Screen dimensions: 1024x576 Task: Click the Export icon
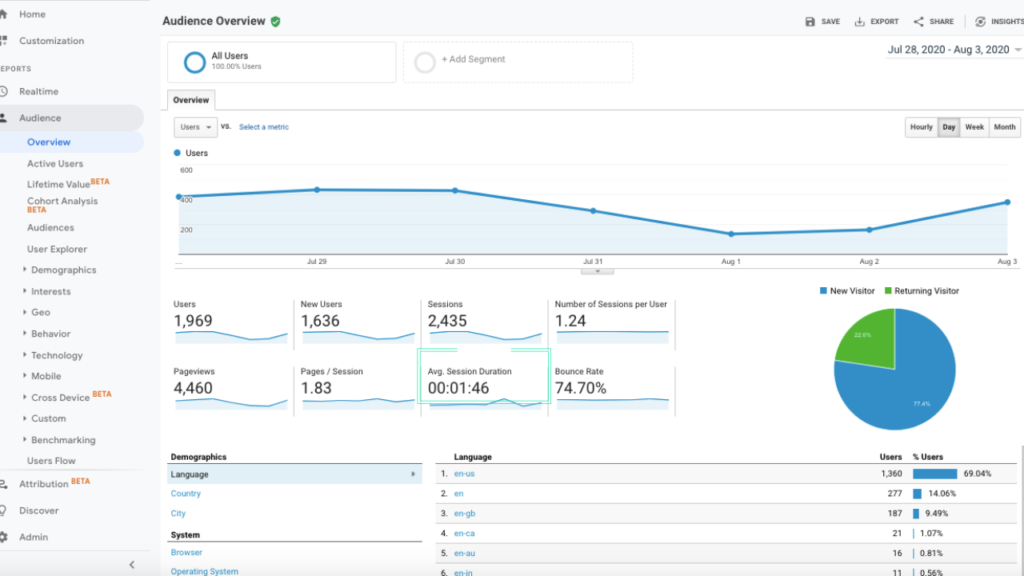[859, 21]
